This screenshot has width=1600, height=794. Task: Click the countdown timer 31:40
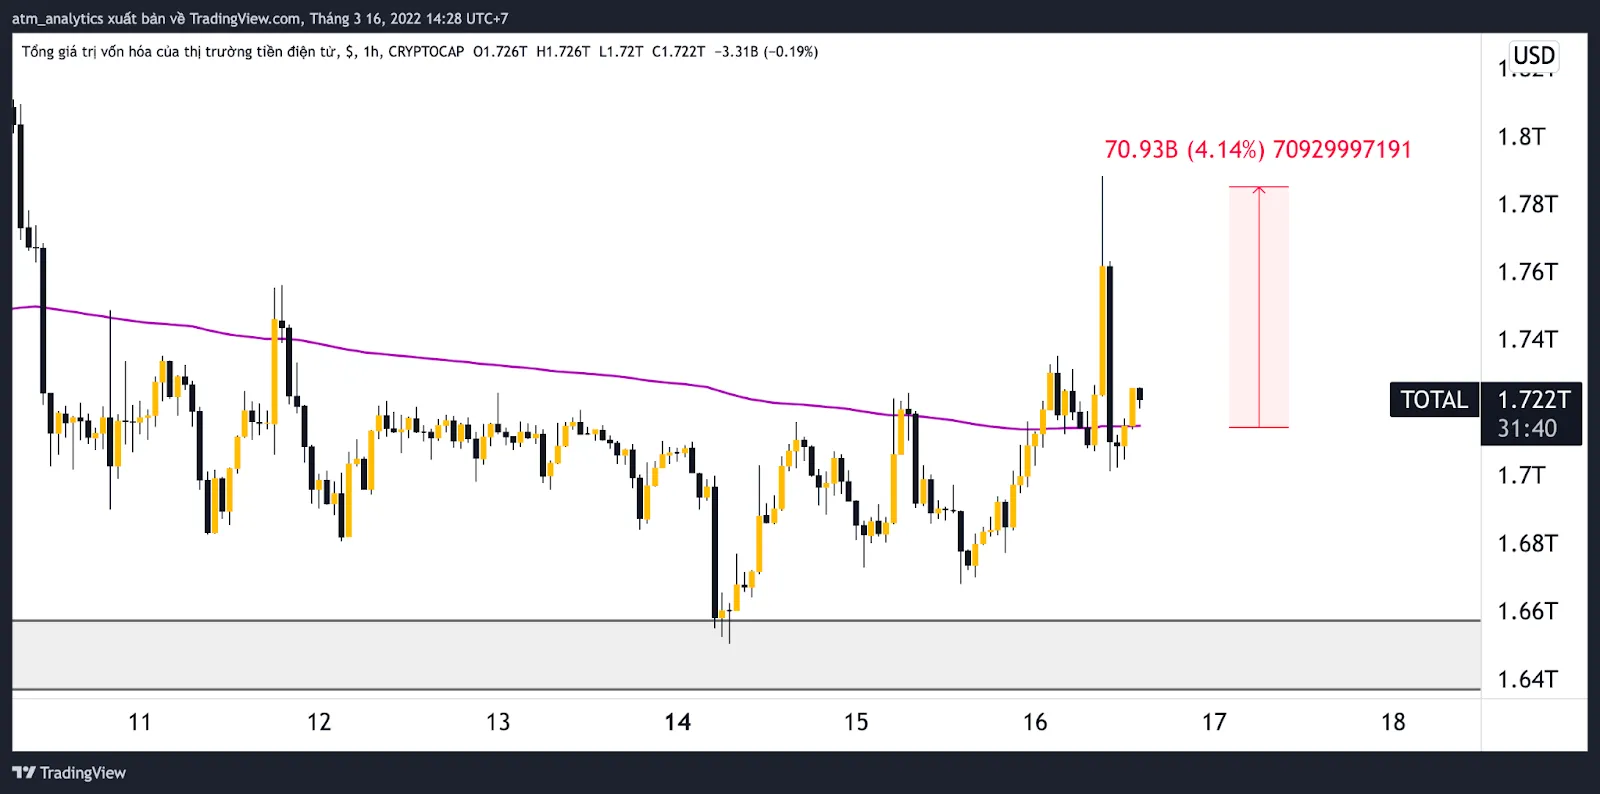[1527, 429]
